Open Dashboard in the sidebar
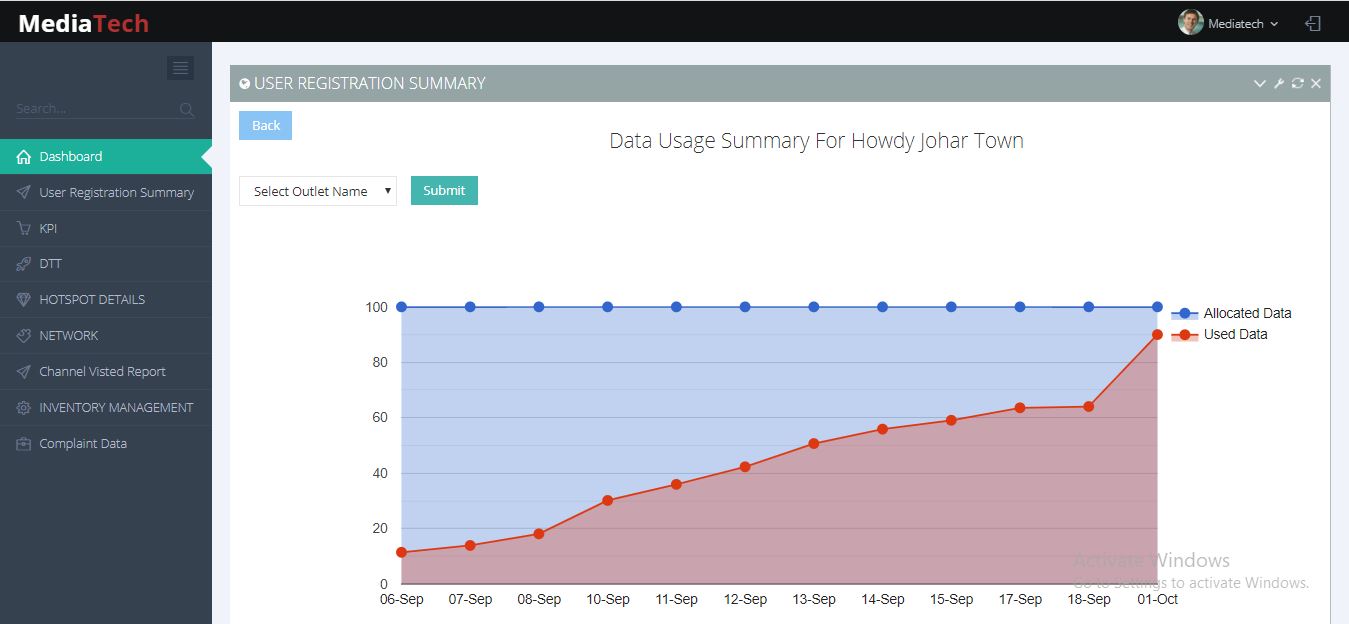Screen dimensions: 1349x624 [71, 156]
